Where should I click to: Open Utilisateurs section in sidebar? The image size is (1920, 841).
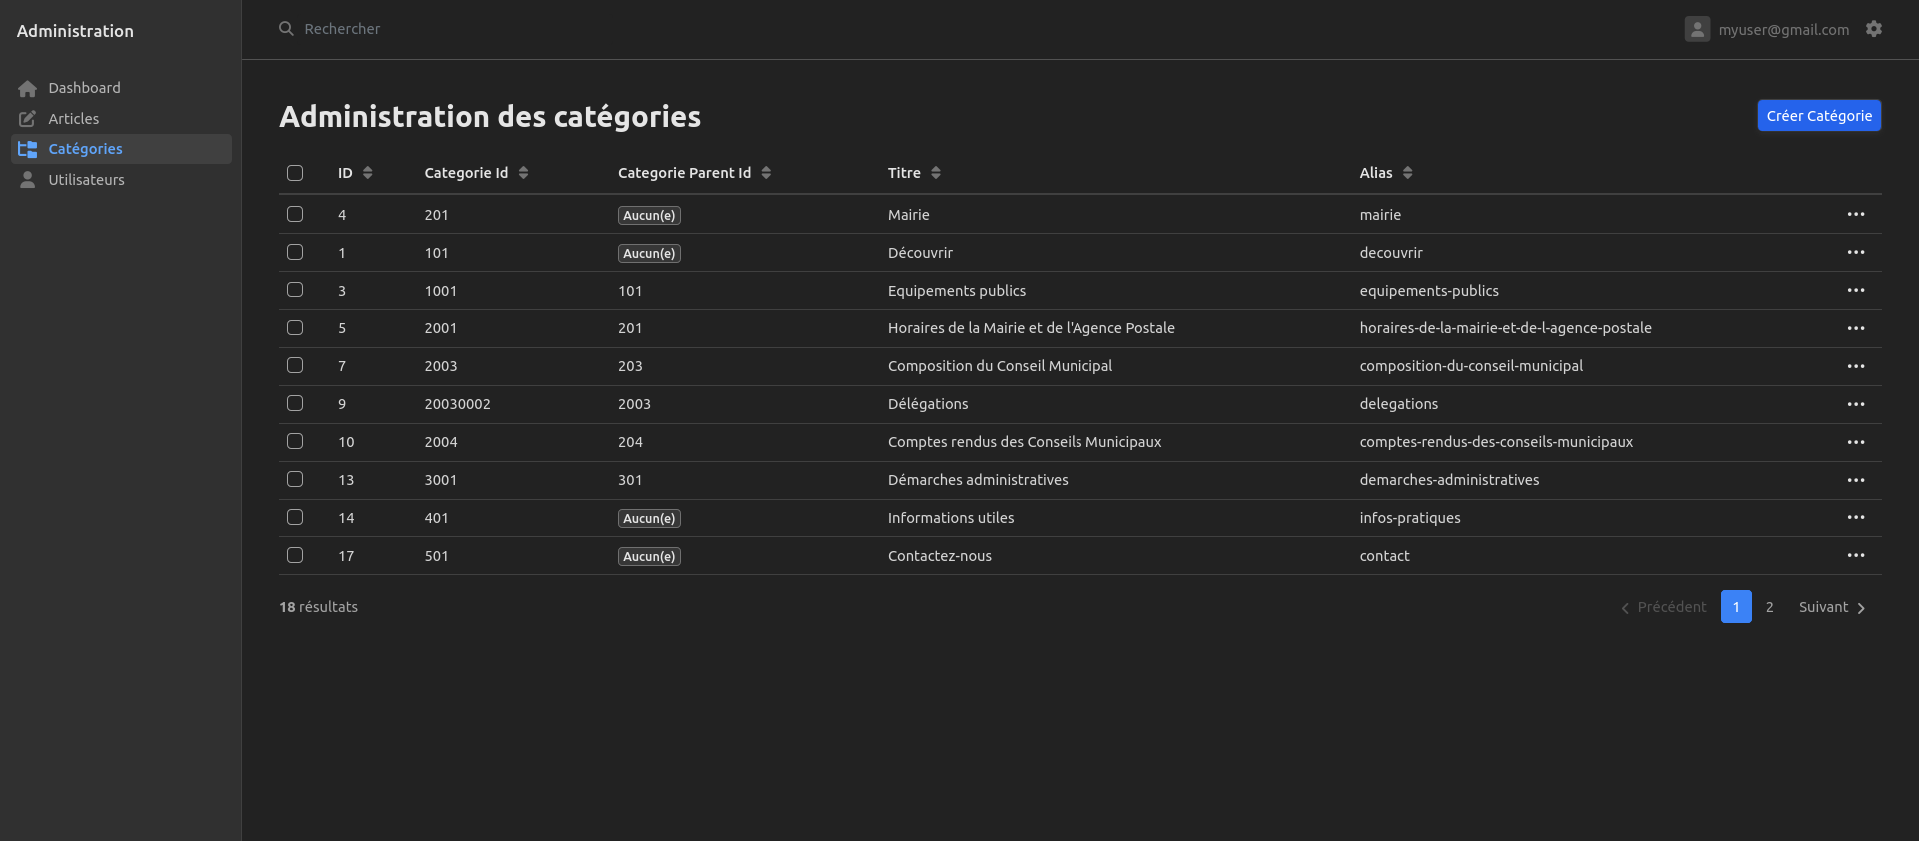coord(121,180)
